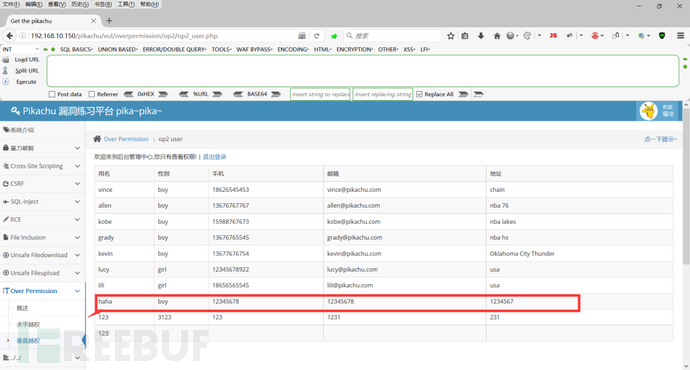
Task: Click the green puzzle addon icon
Action: (334, 36)
